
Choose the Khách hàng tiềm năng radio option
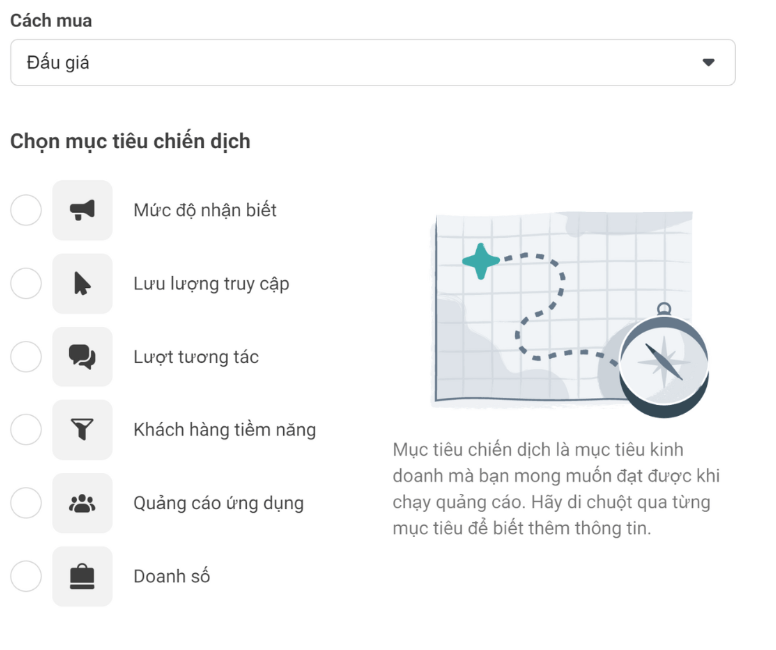(26, 430)
